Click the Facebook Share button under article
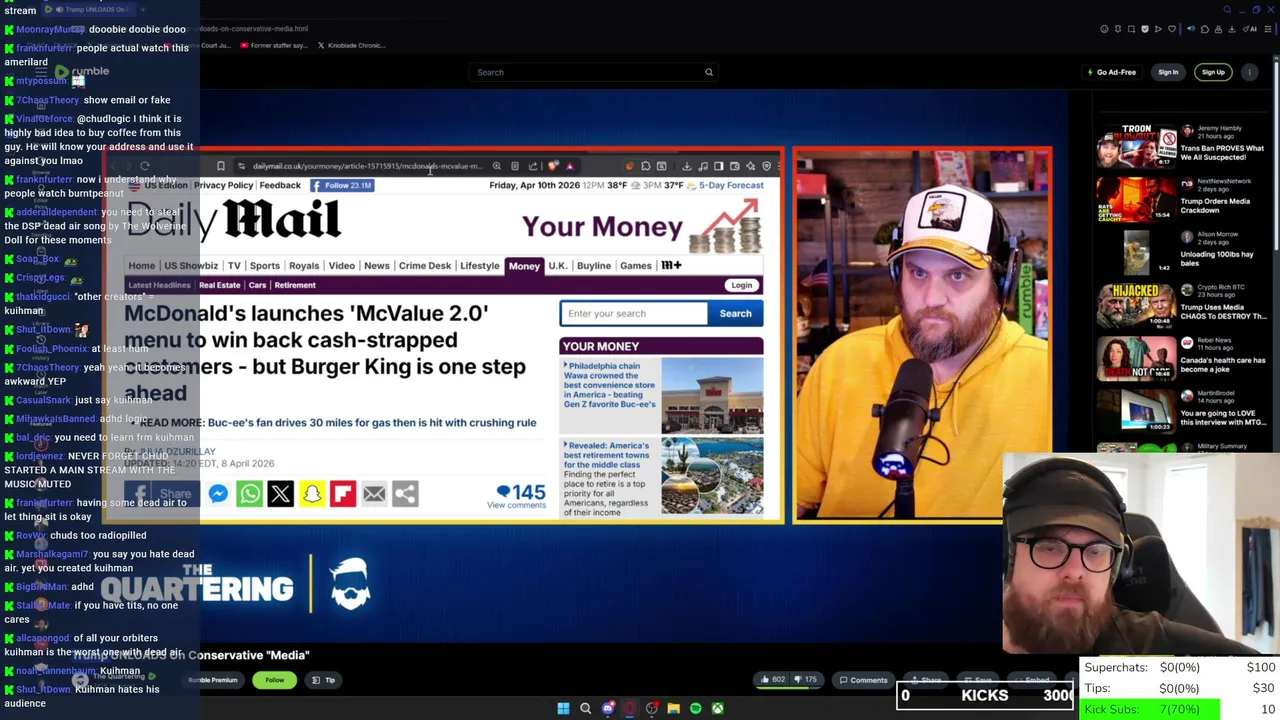Screen dimensions: 1280x720 [x=162, y=493]
